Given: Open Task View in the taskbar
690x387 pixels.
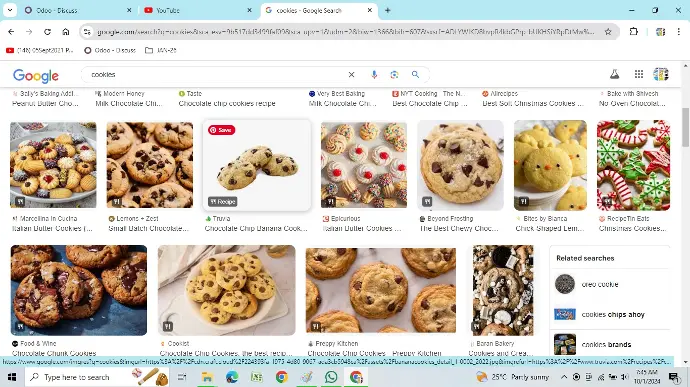Looking at the screenshot, I should pyautogui.click(x=182, y=377).
